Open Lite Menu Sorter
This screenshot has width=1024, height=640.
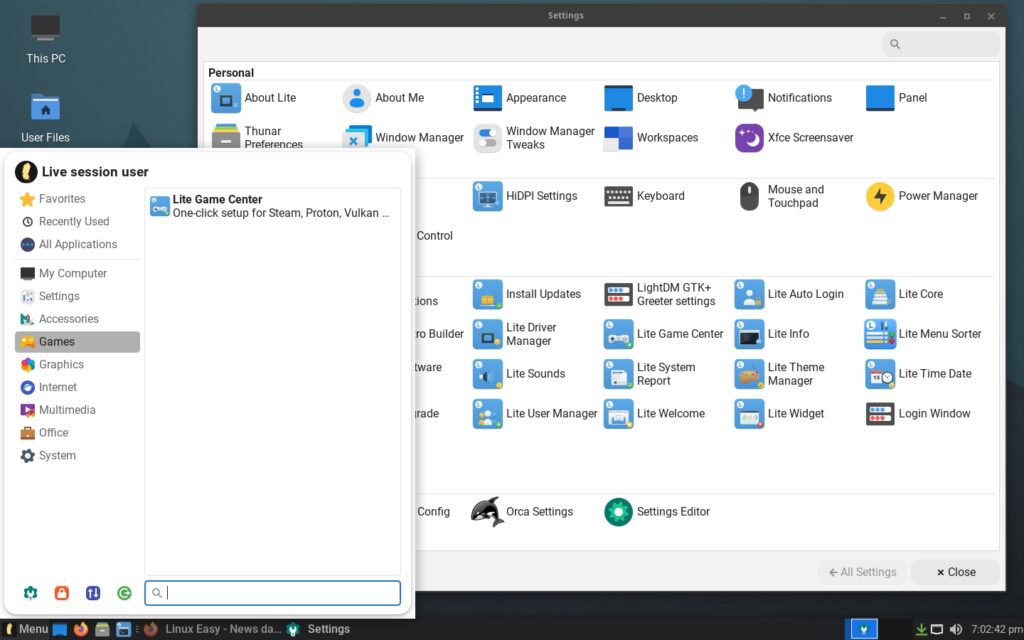pos(923,334)
